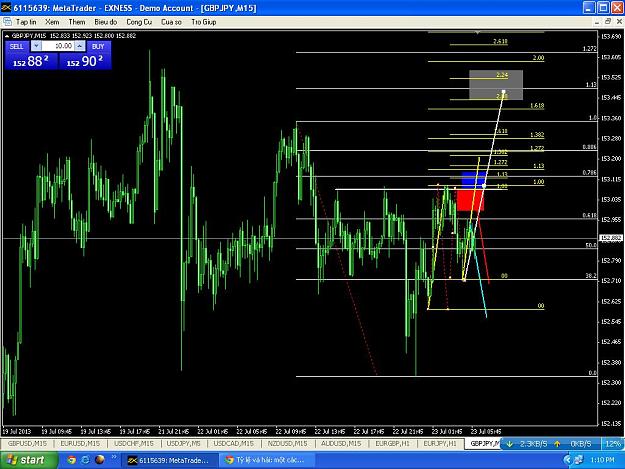The width and height of the screenshot is (625, 469).
Task: Expand quick launch overflow chevron
Action: [114, 457]
